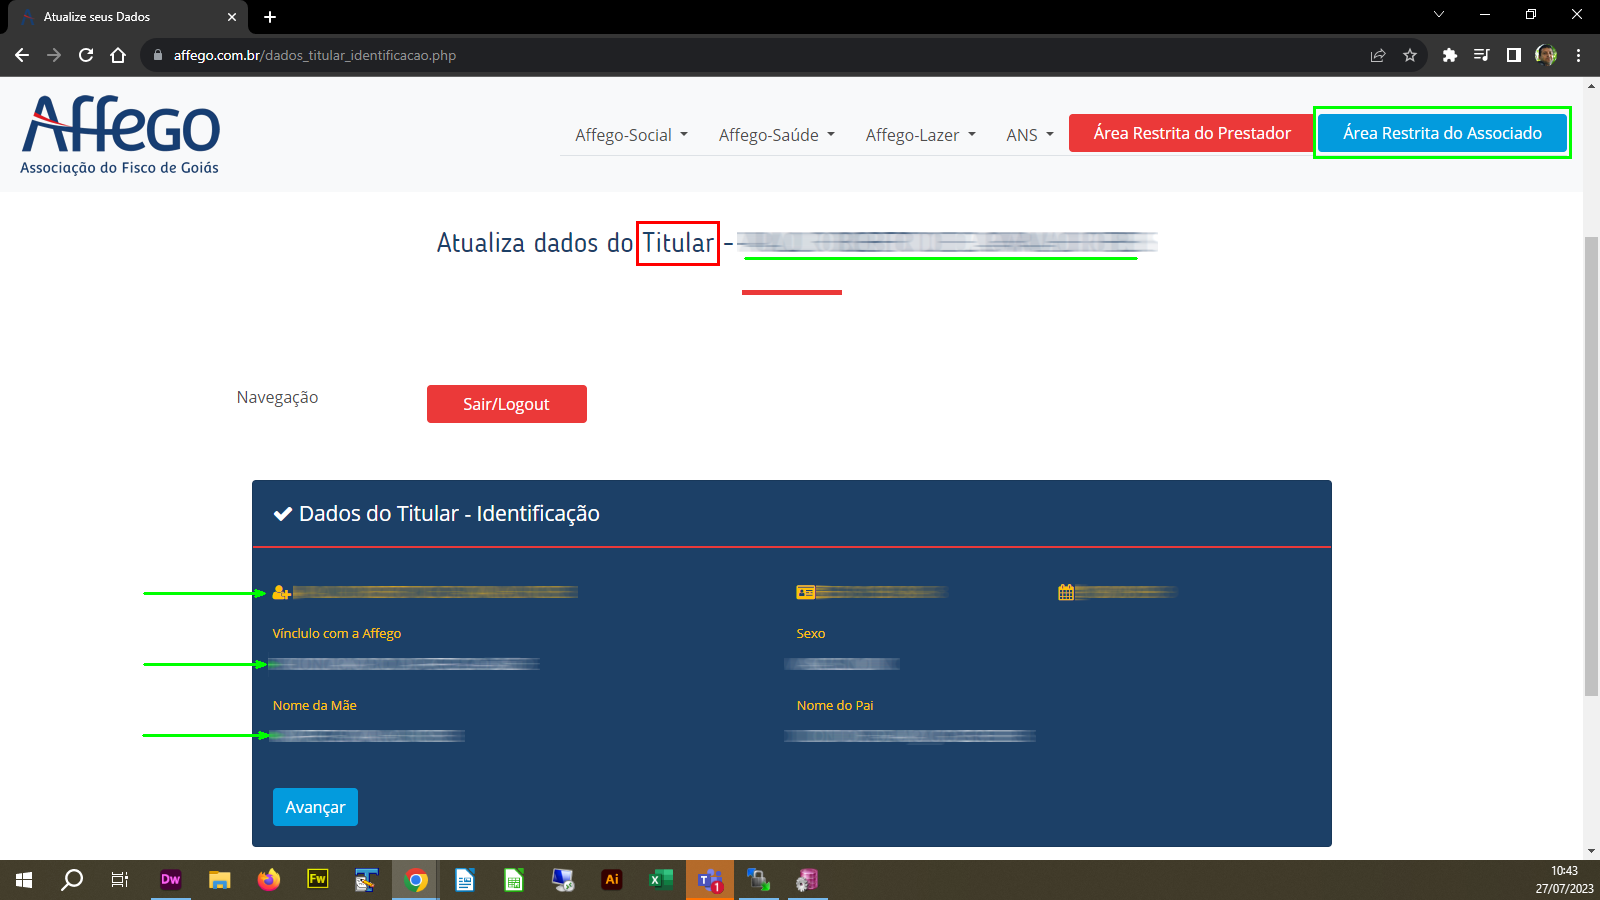Open the media controls icon in toolbar

click(1481, 55)
